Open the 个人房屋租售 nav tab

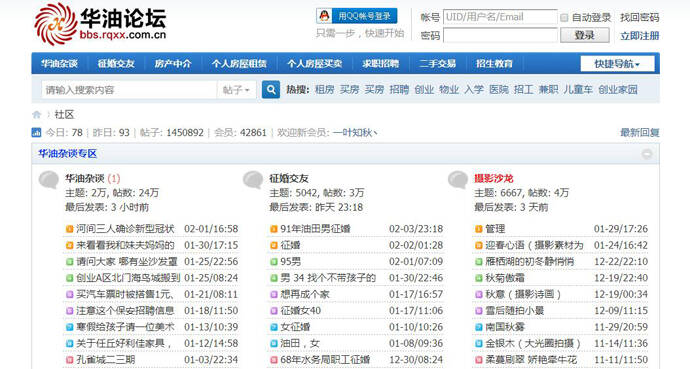(x=239, y=64)
